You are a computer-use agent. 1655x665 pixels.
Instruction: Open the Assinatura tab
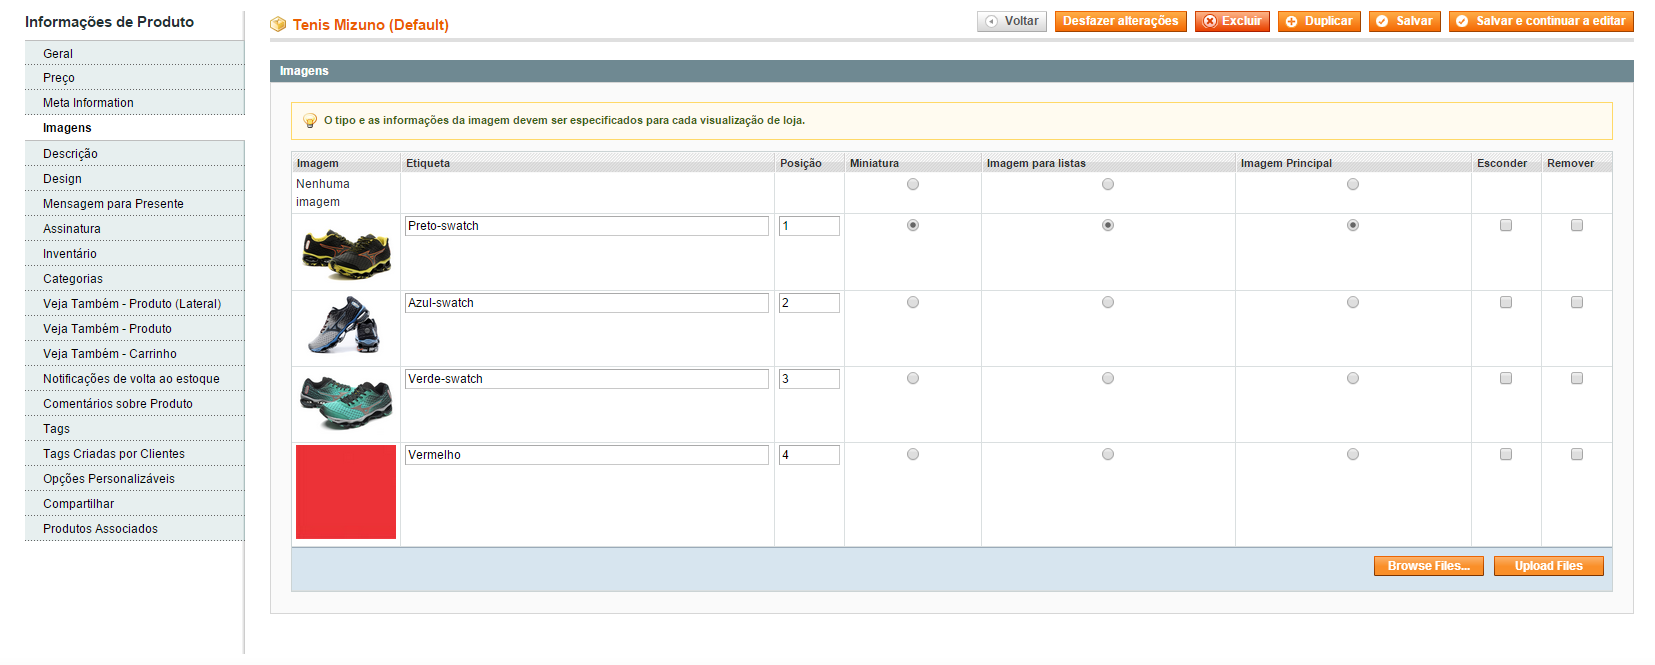point(134,229)
